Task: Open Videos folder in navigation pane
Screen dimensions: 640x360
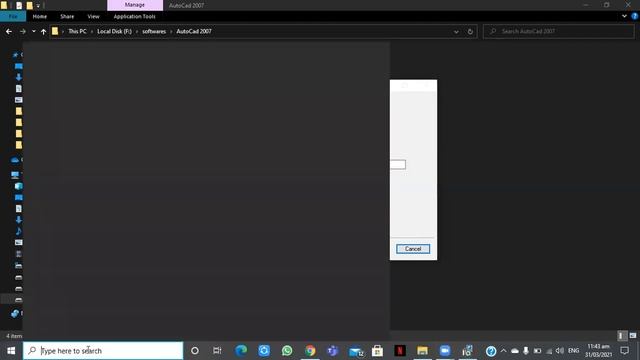Action: click(19, 254)
